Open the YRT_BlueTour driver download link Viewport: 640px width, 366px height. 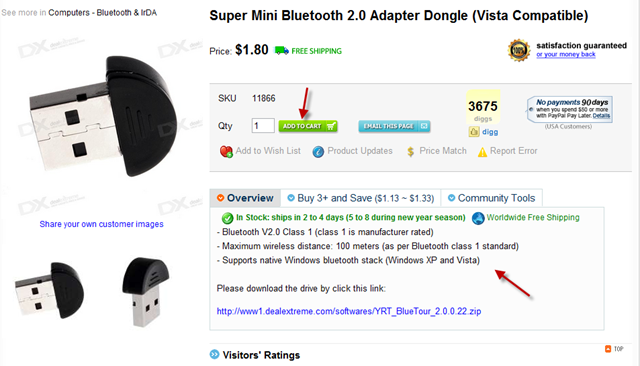(349, 311)
